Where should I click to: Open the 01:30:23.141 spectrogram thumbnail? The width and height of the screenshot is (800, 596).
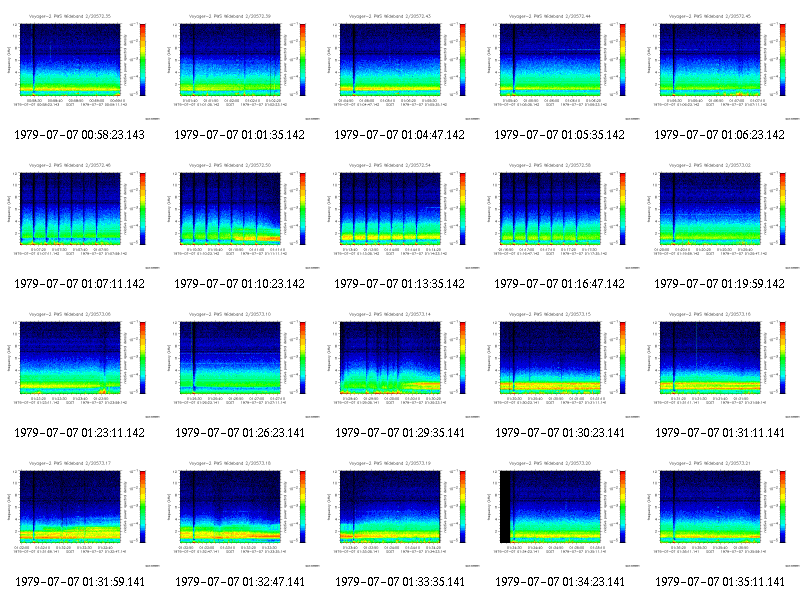point(560,363)
